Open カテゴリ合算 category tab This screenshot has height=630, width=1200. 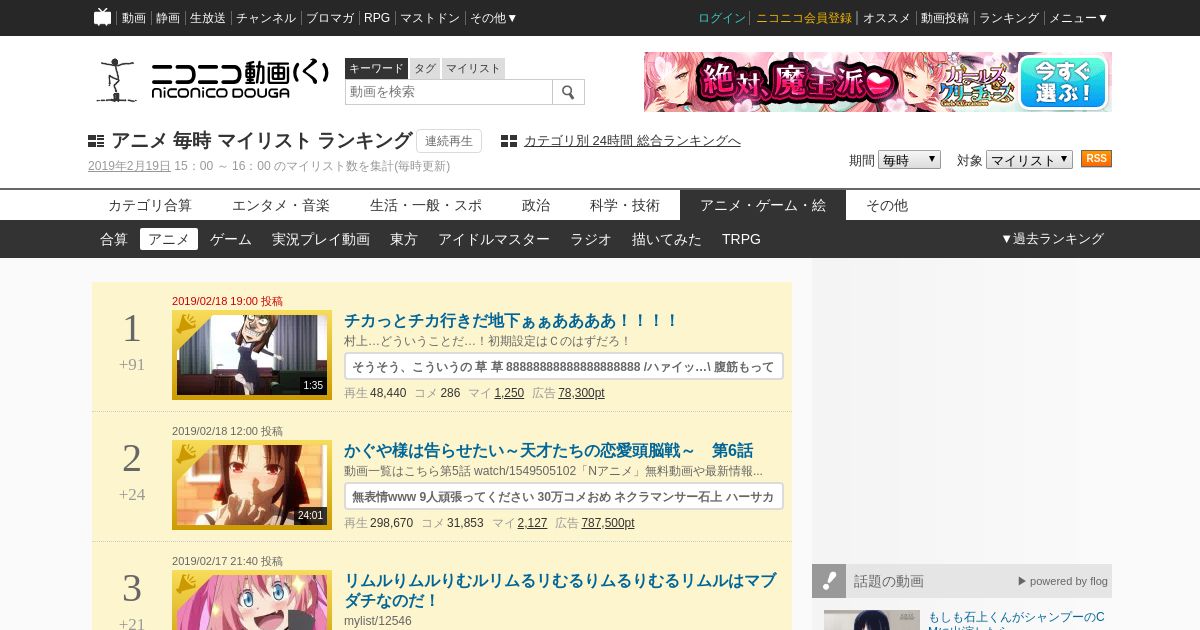150,205
